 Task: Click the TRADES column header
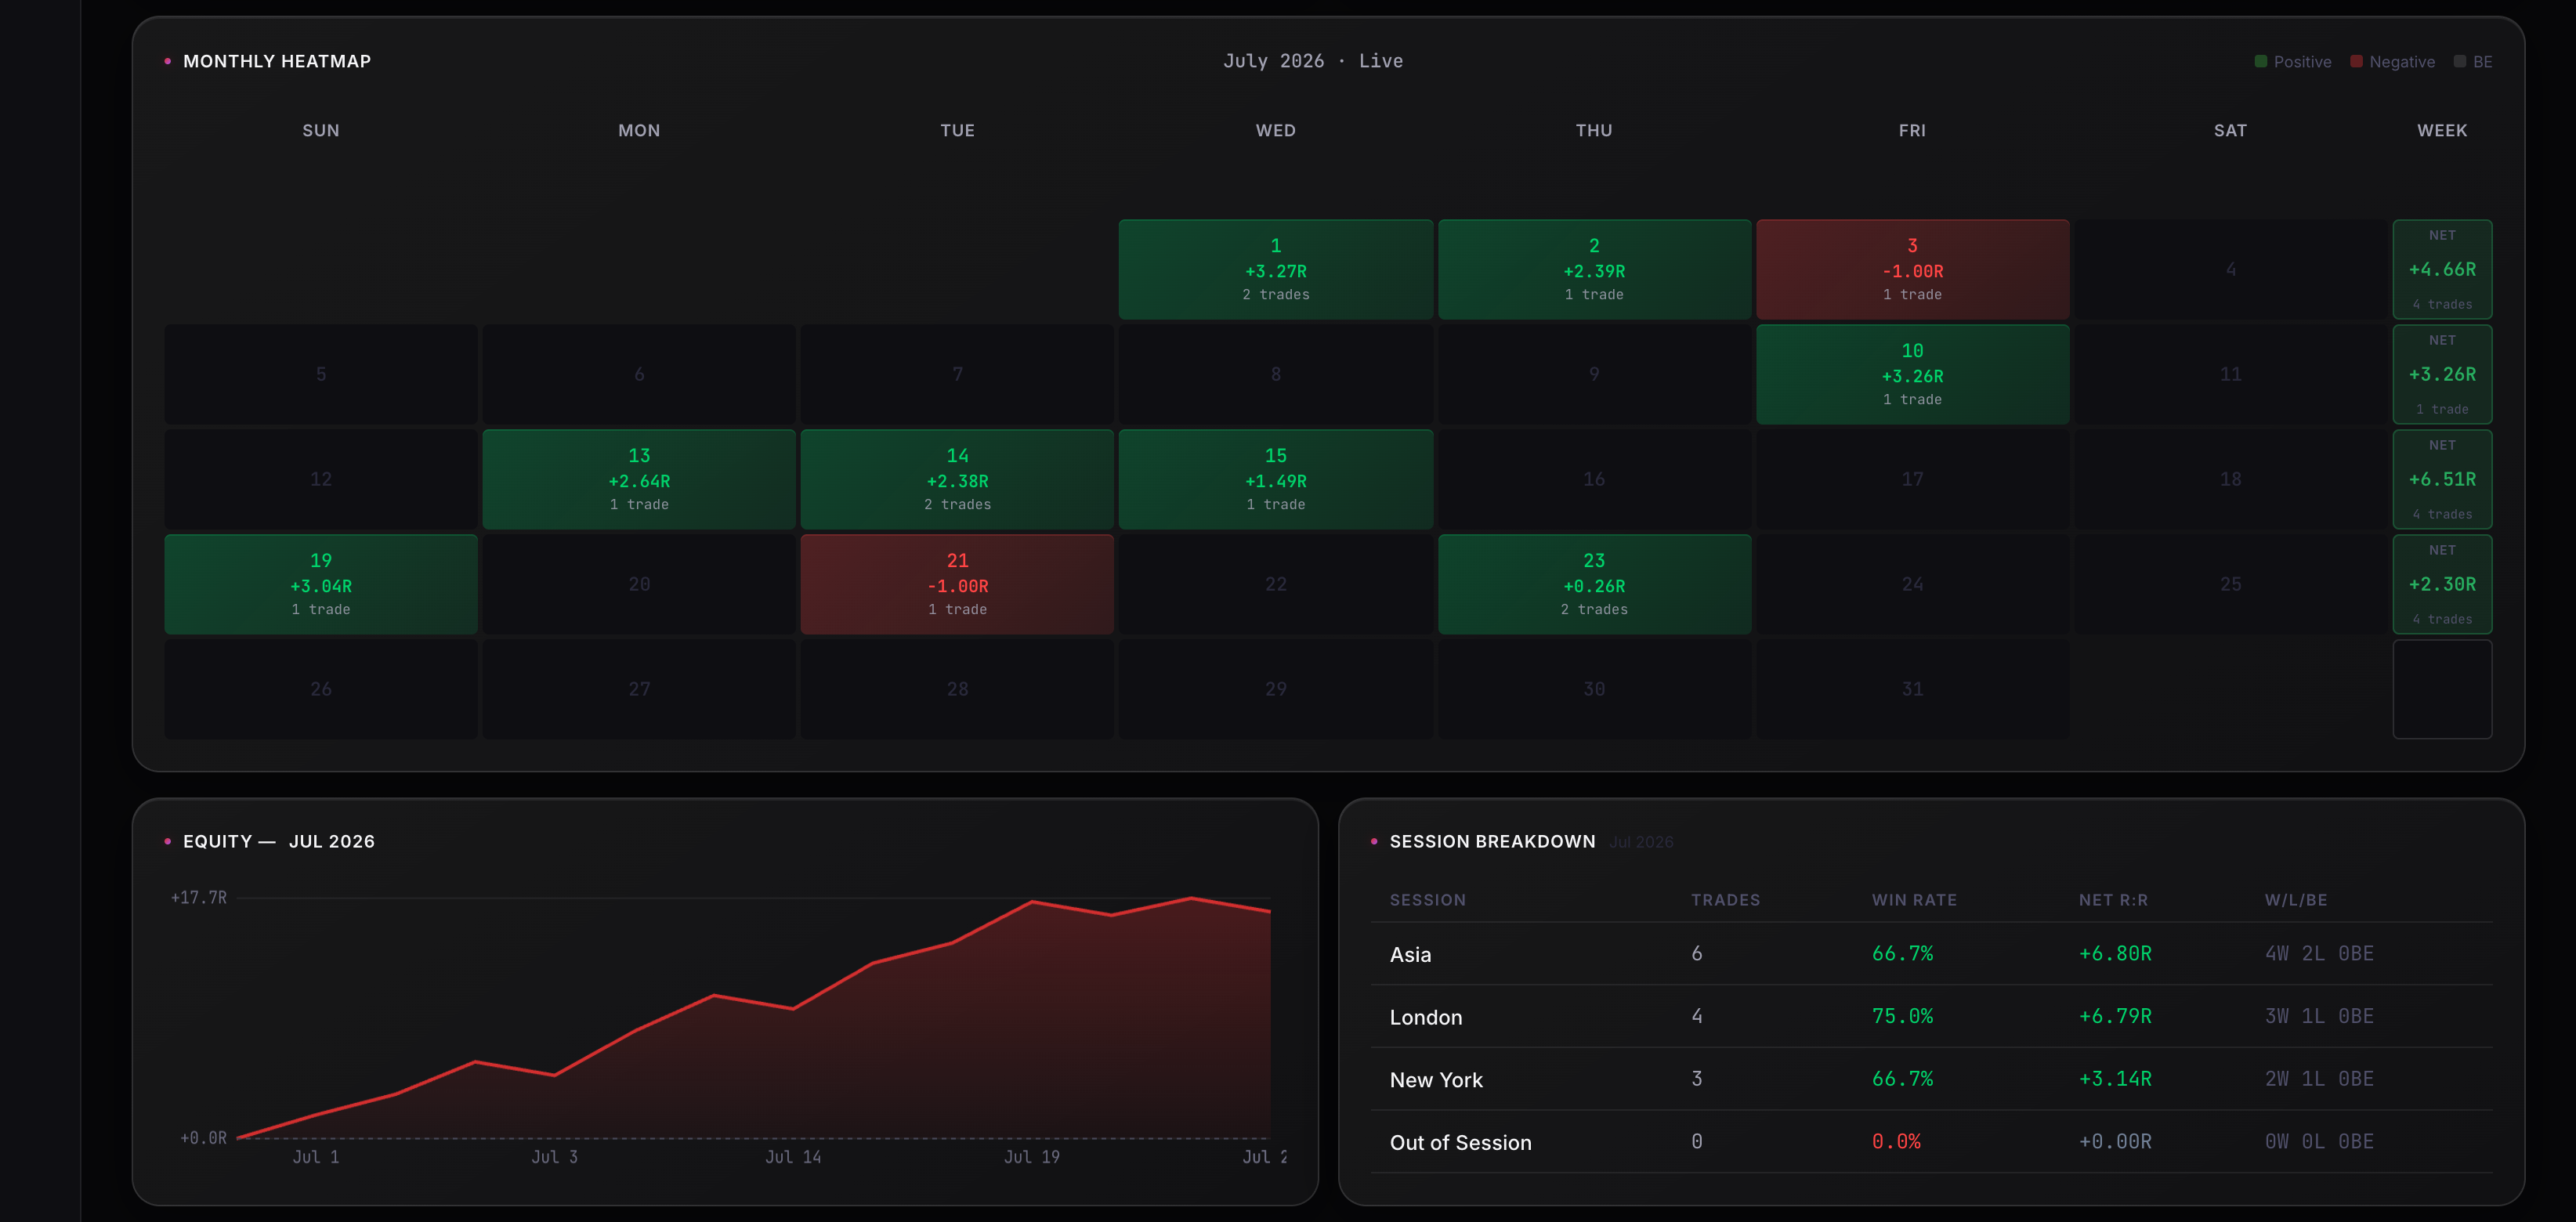coord(1725,900)
